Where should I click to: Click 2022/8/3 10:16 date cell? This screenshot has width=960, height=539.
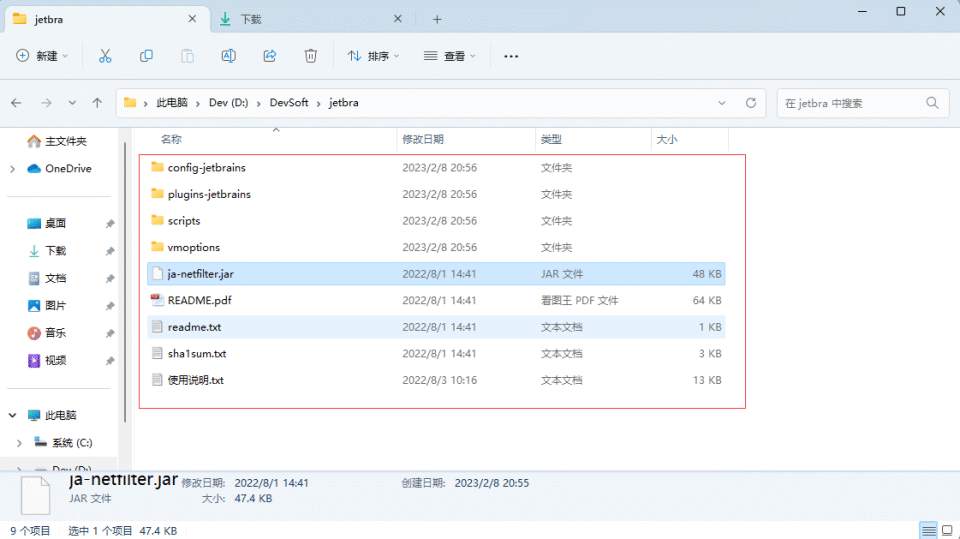[x=440, y=380]
